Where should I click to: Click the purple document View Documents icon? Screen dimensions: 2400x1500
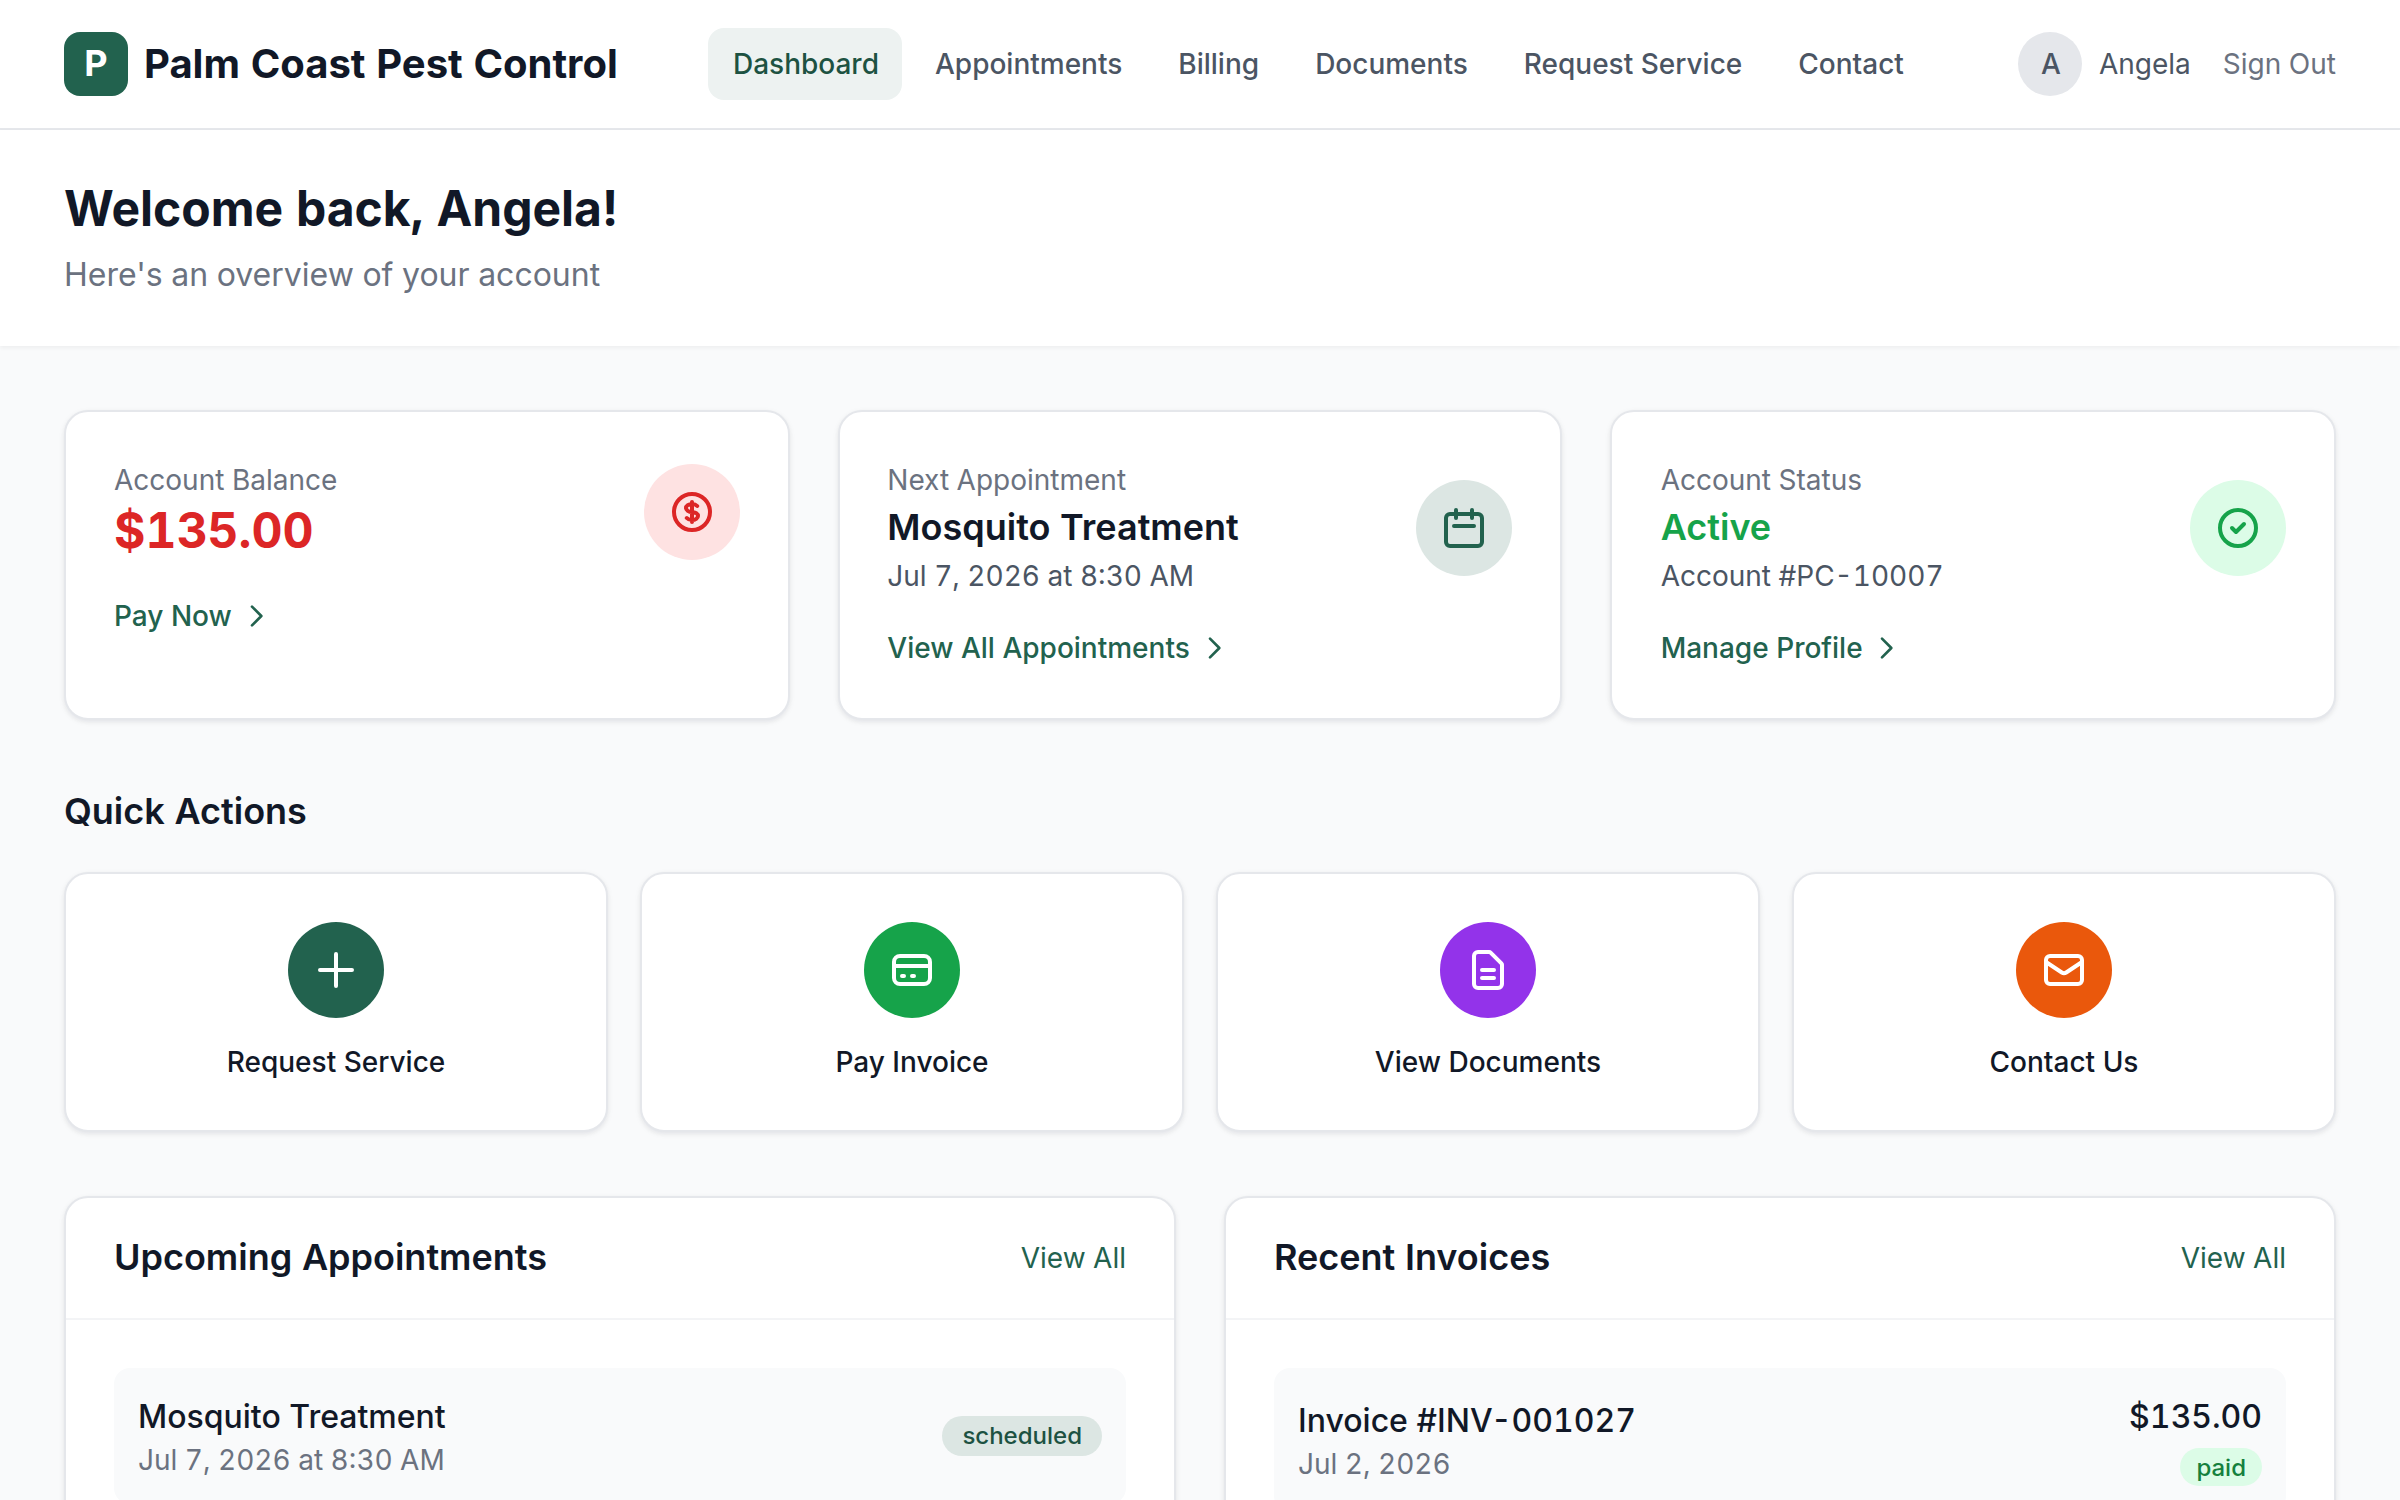[x=1488, y=970]
